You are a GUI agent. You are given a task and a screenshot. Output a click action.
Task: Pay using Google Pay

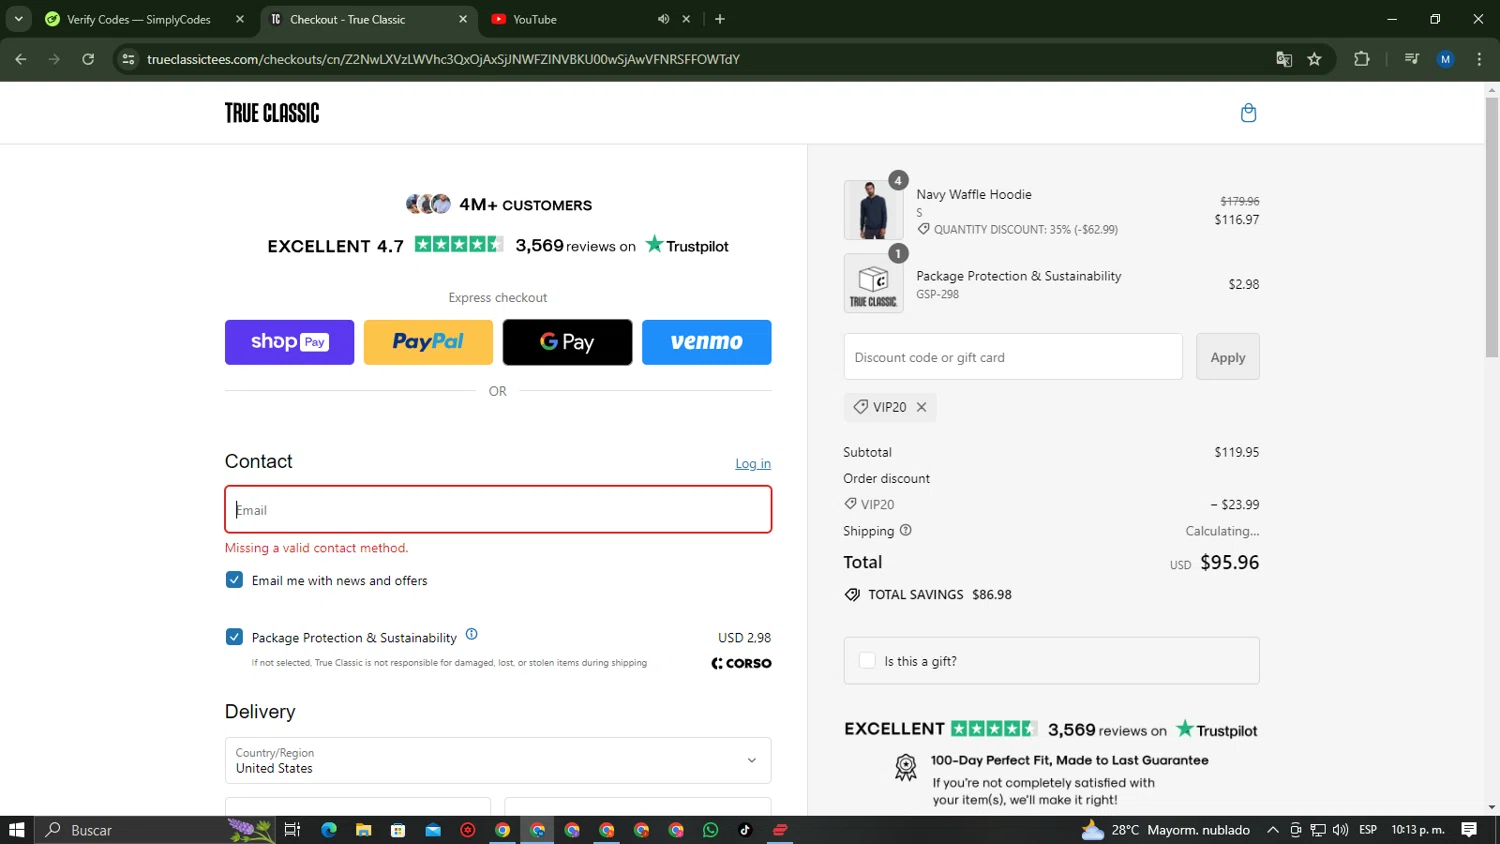point(567,342)
